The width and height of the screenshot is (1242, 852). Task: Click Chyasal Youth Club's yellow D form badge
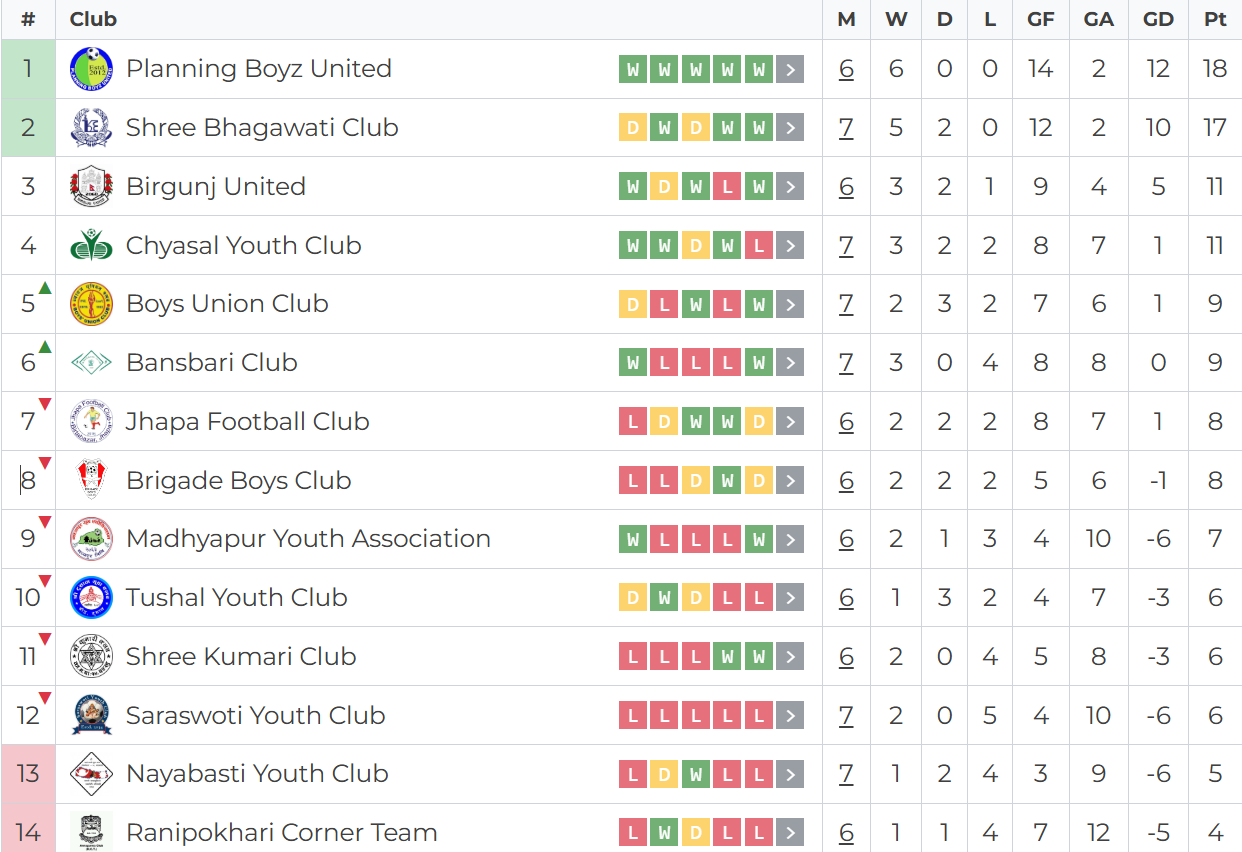pos(696,245)
